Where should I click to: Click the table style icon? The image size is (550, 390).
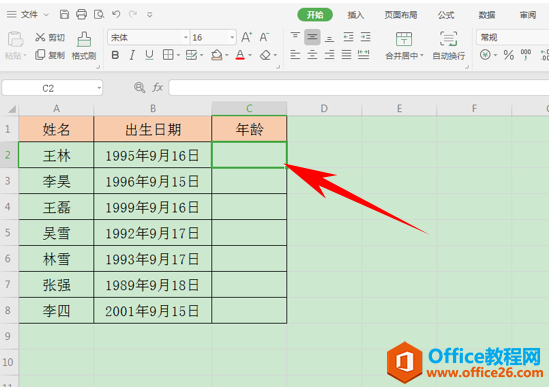coord(192,55)
